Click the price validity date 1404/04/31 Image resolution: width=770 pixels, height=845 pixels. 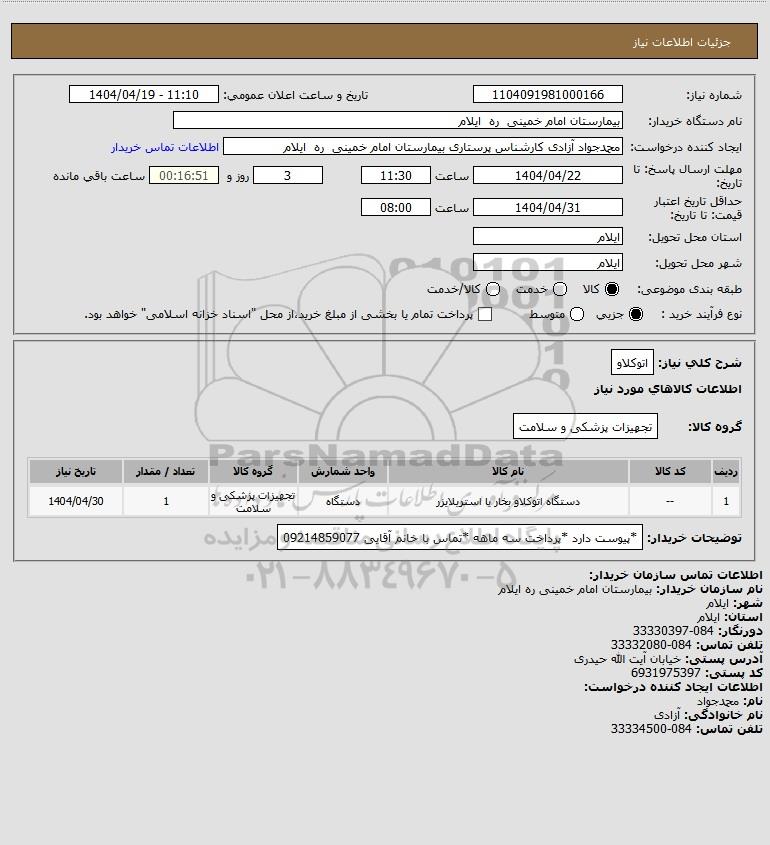pos(547,207)
